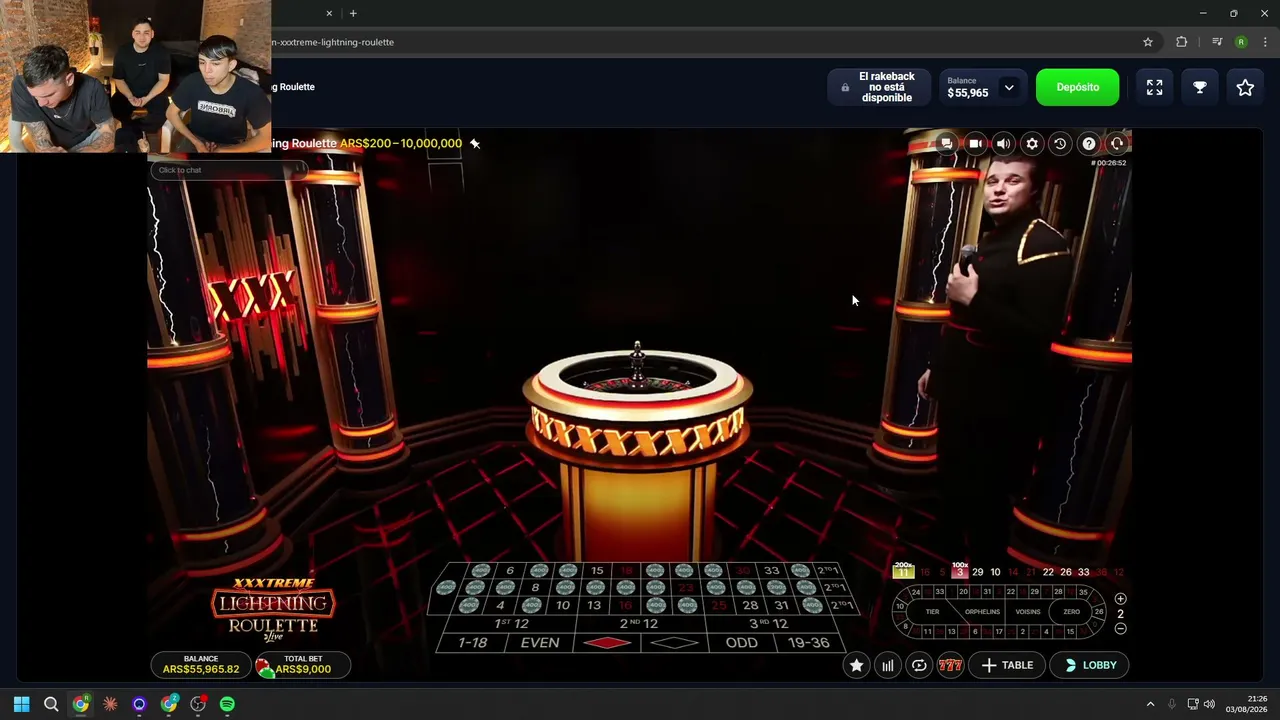The height and width of the screenshot is (720, 1280).
Task: Open game settings gear
Action: 1032,144
